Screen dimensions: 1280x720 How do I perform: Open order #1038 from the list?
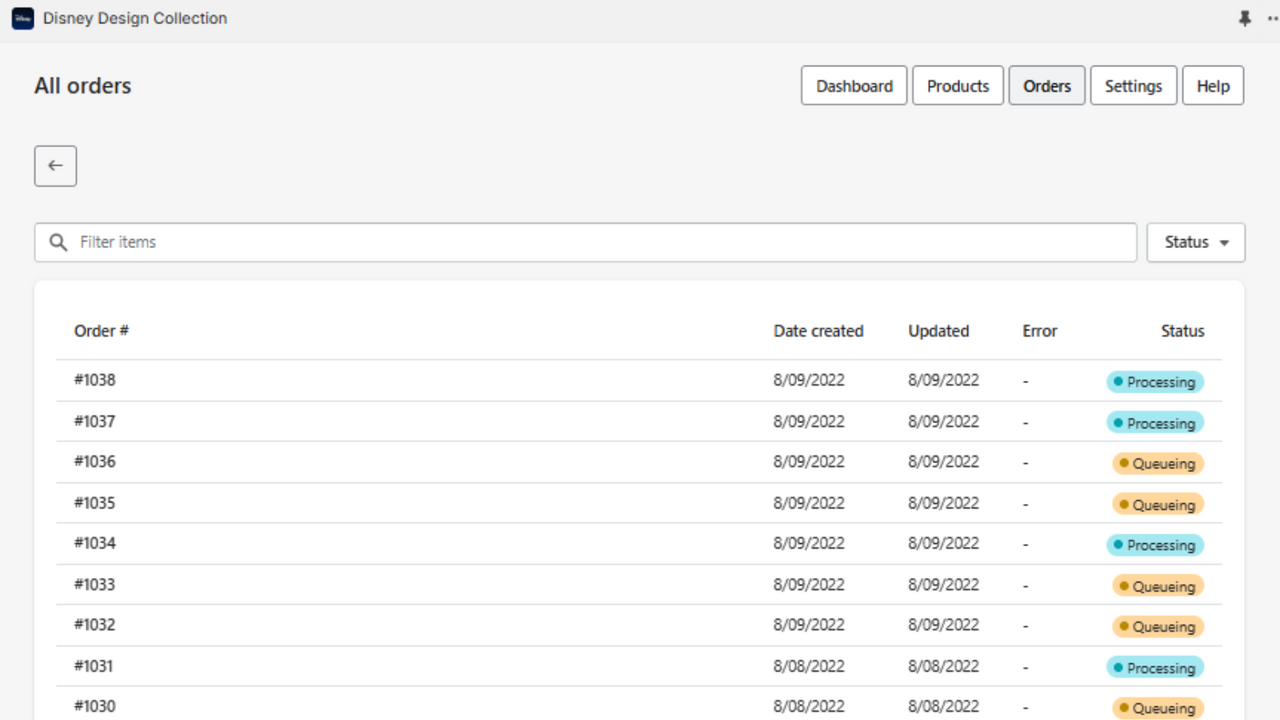pyautogui.click(x=95, y=380)
